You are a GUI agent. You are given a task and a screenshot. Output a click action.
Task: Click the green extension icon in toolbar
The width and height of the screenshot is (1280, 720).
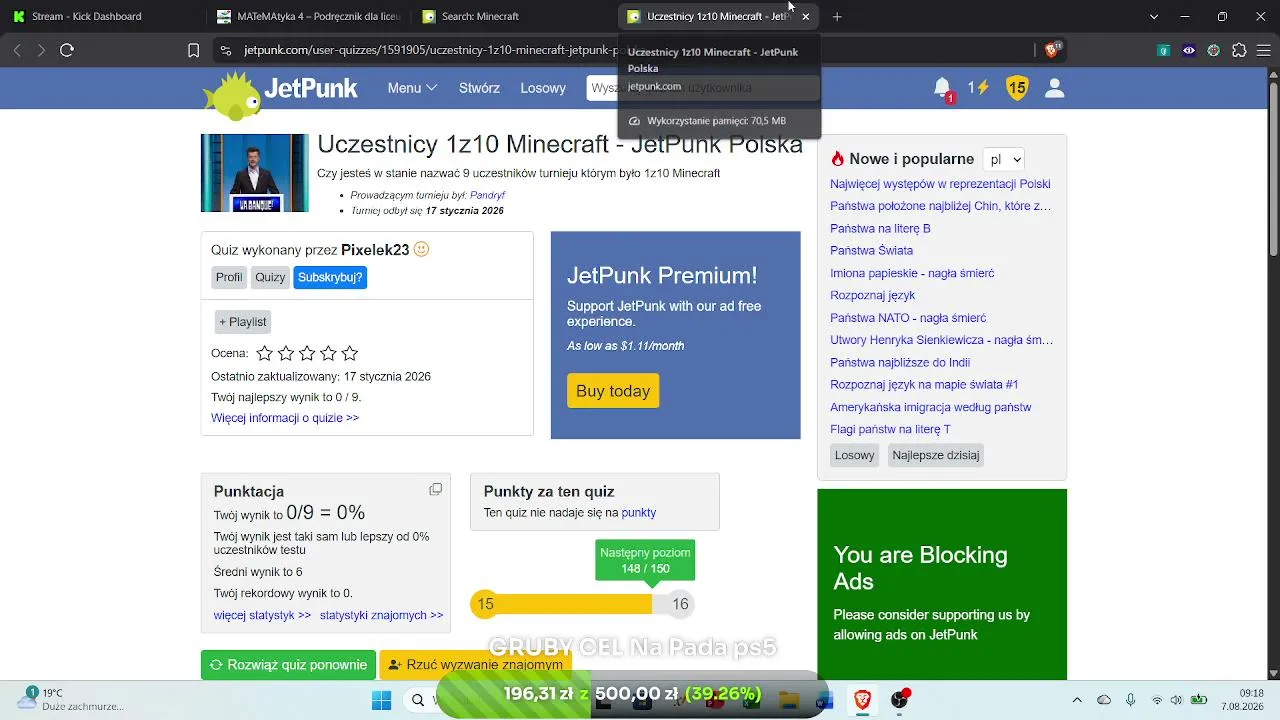[x=1164, y=50]
